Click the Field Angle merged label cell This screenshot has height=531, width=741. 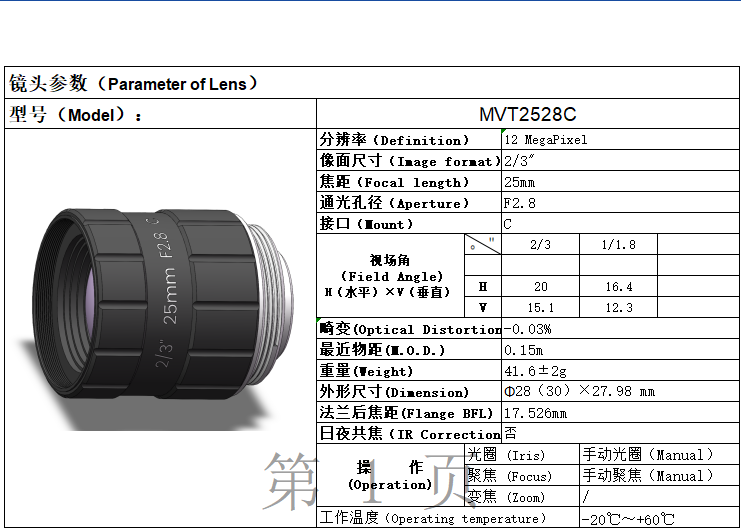tap(391, 276)
